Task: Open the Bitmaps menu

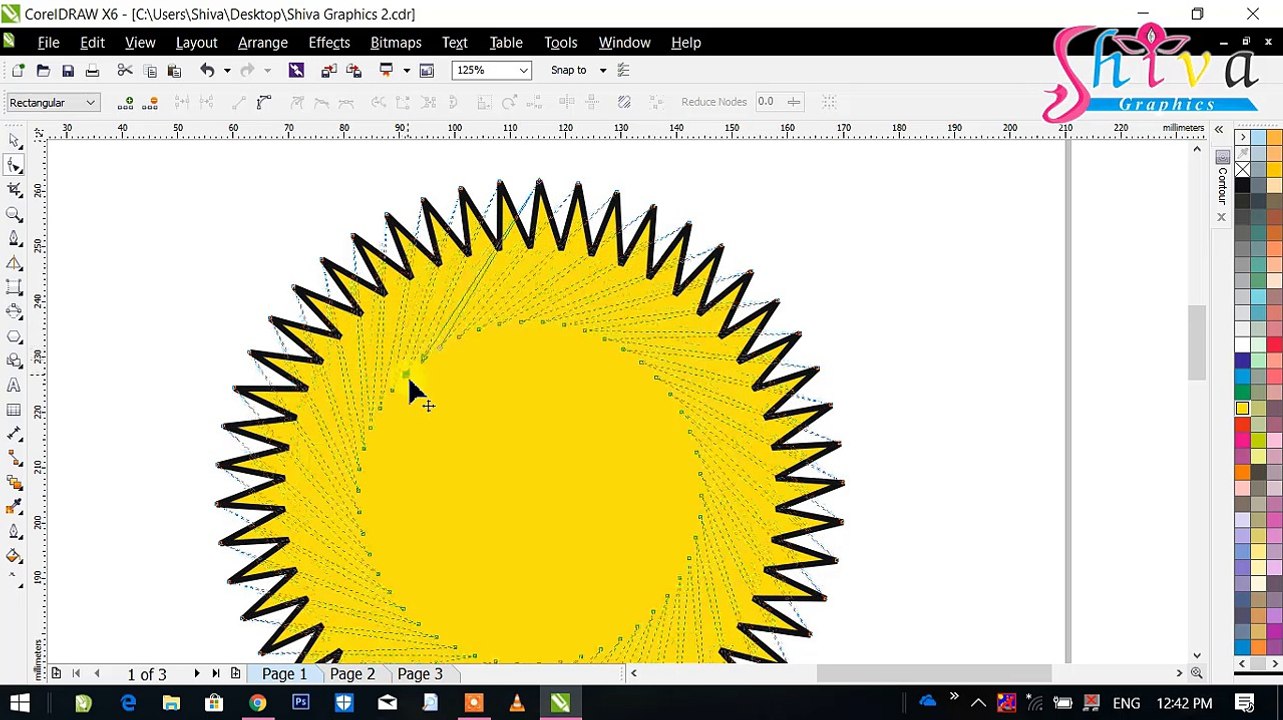Action: tap(396, 42)
